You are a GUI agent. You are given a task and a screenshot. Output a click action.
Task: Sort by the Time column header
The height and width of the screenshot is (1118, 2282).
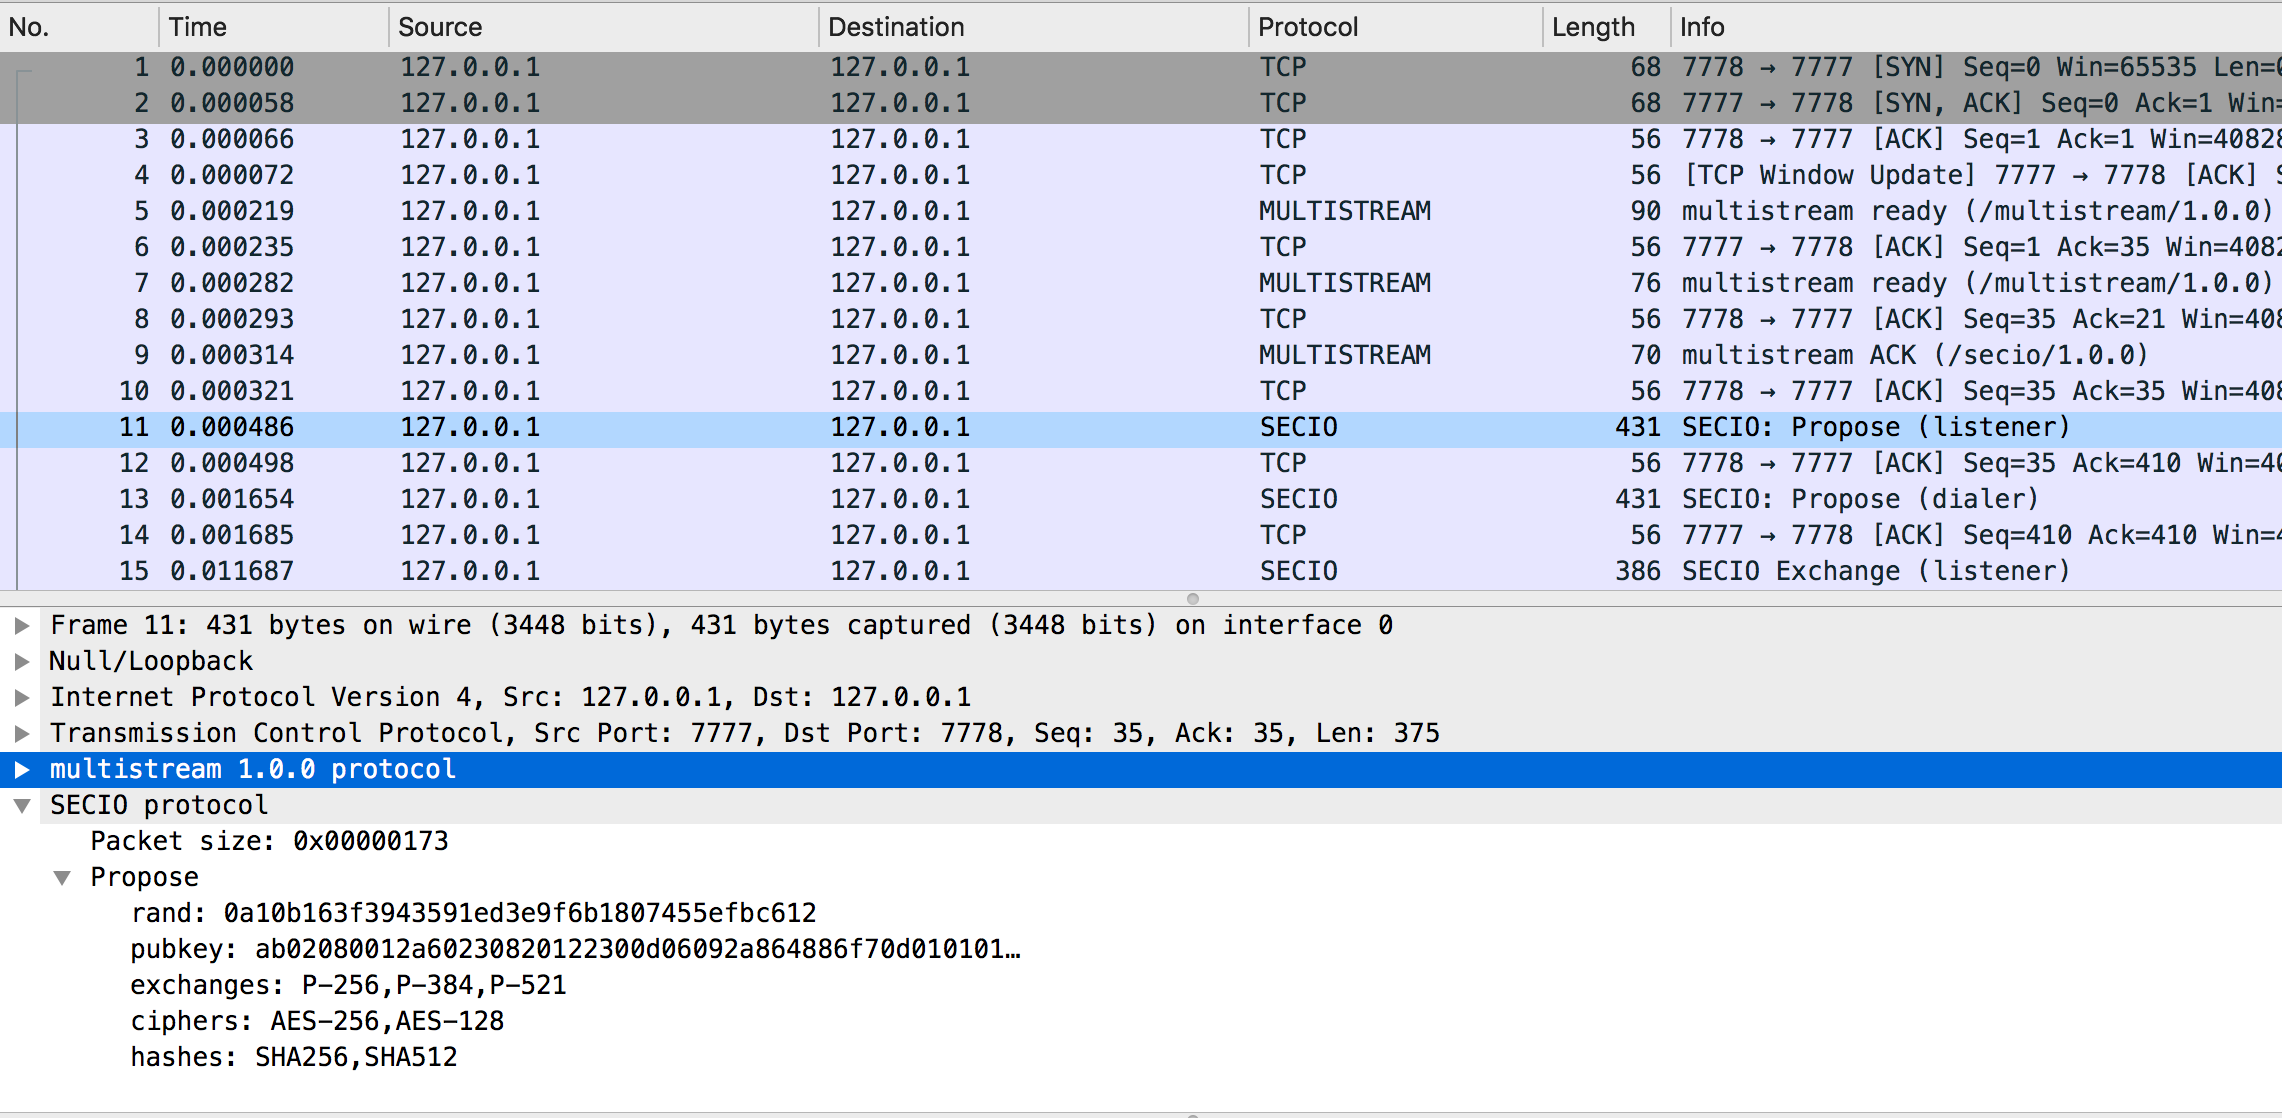[x=198, y=27]
